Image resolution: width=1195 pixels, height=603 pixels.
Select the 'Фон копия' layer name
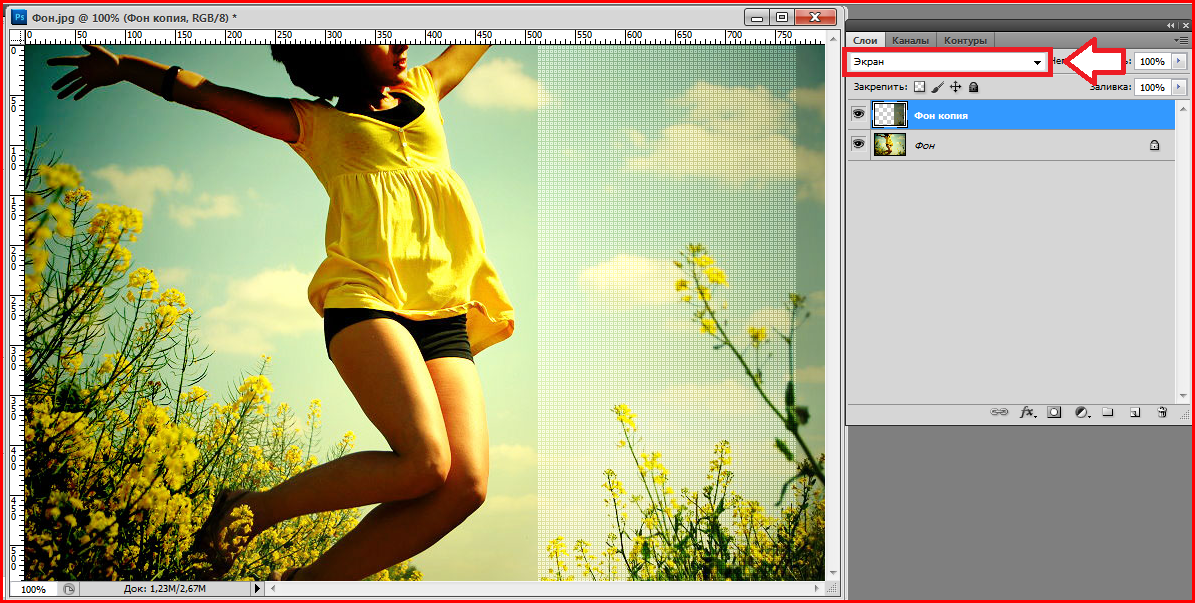click(941, 115)
